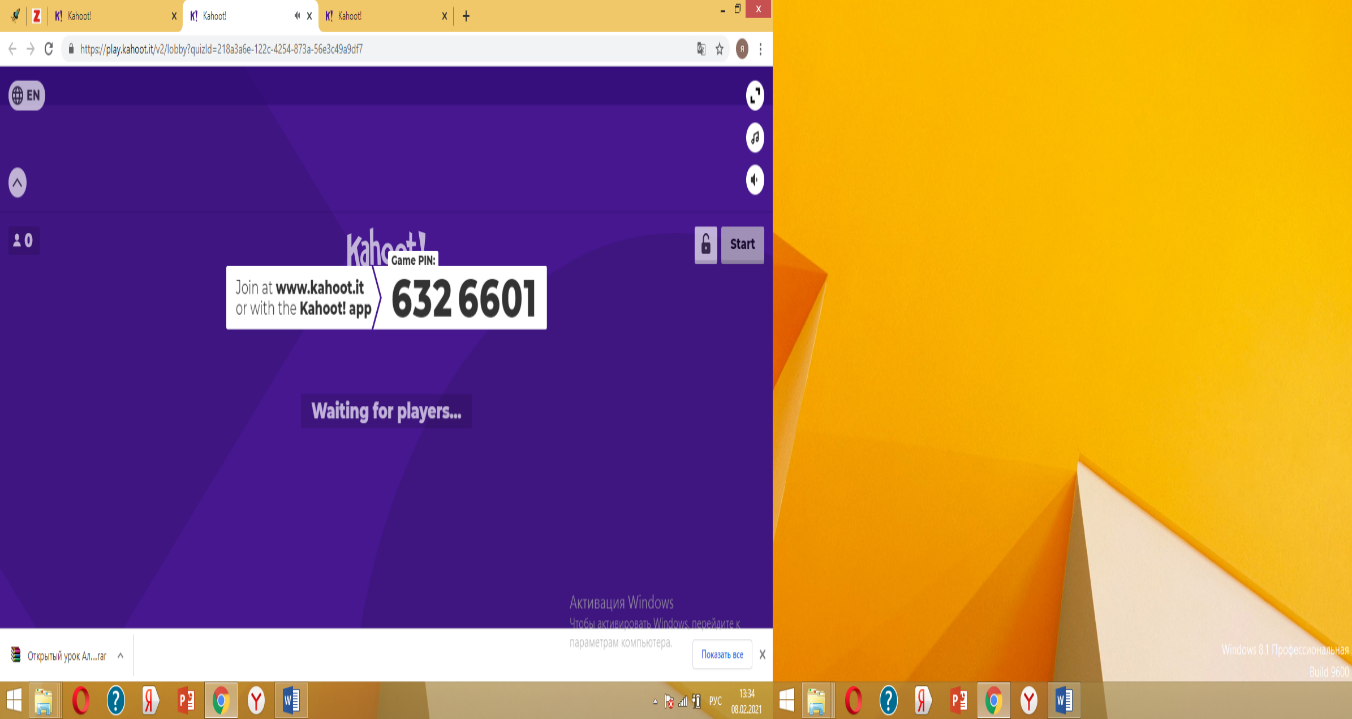The height and width of the screenshot is (719, 1352).
Task: Toggle fullscreen mode in Kahoot lobby
Action: coord(755,96)
